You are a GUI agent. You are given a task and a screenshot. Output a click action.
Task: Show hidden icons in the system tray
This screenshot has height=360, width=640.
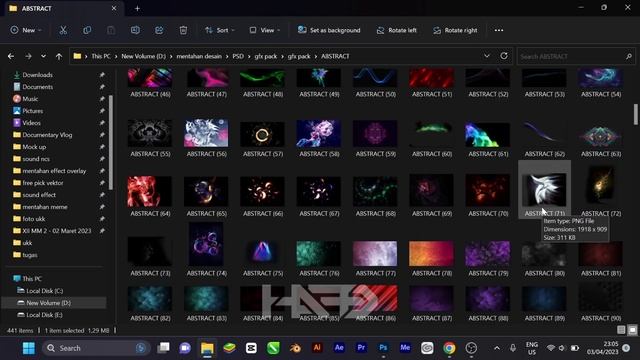[497, 348]
